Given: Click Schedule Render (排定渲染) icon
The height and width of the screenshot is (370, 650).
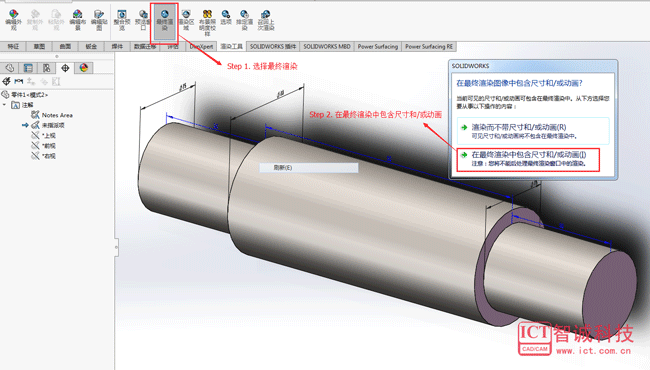Looking at the screenshot, I should [245, 20].
